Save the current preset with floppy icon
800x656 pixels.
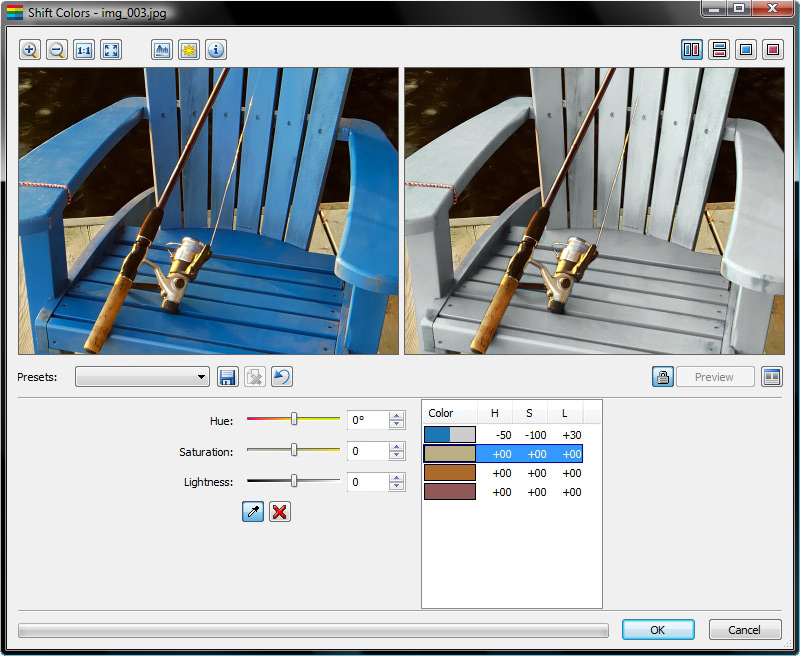click(x=227, y=377)
